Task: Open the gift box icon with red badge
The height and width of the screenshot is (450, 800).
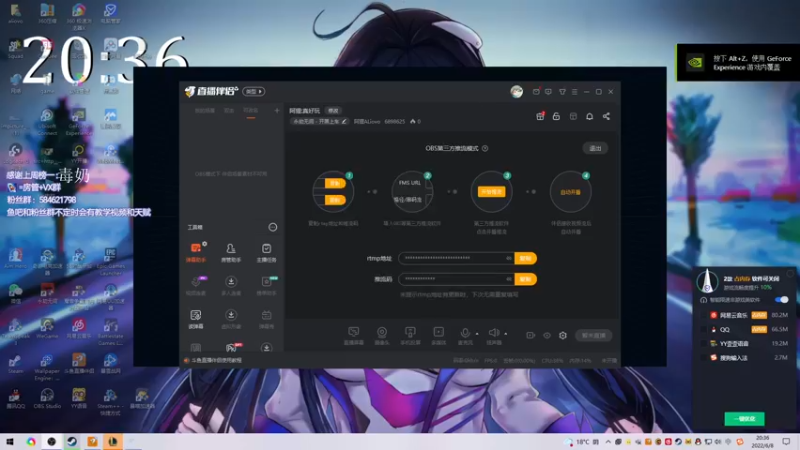Action: click(540, 116)
